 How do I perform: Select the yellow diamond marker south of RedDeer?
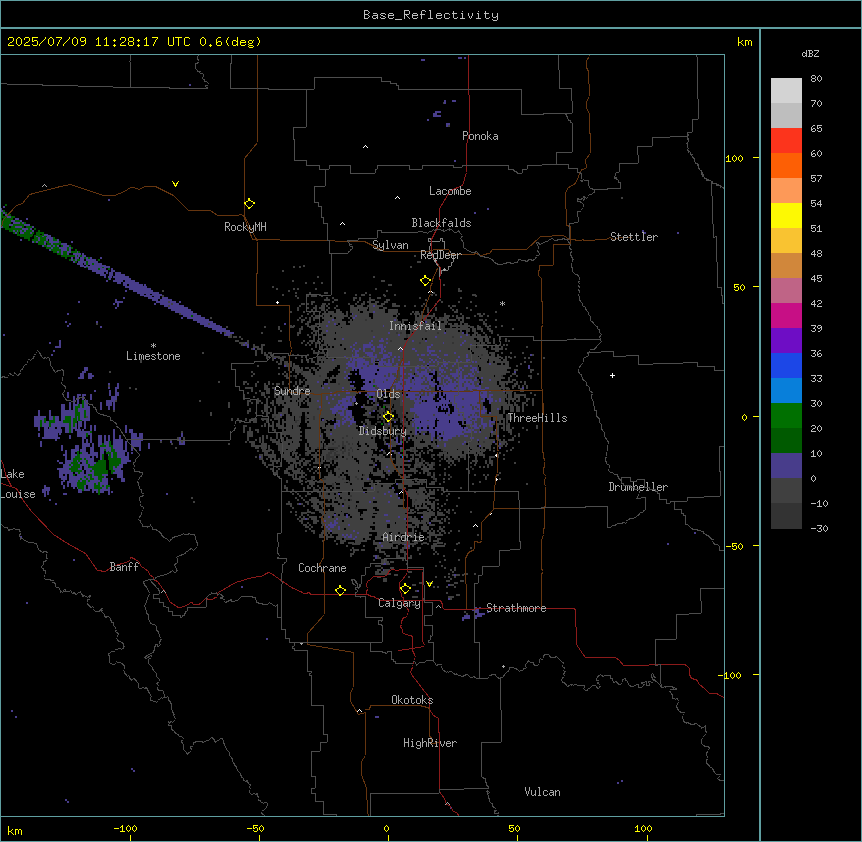pyautogui.click(x=425, y=281)
